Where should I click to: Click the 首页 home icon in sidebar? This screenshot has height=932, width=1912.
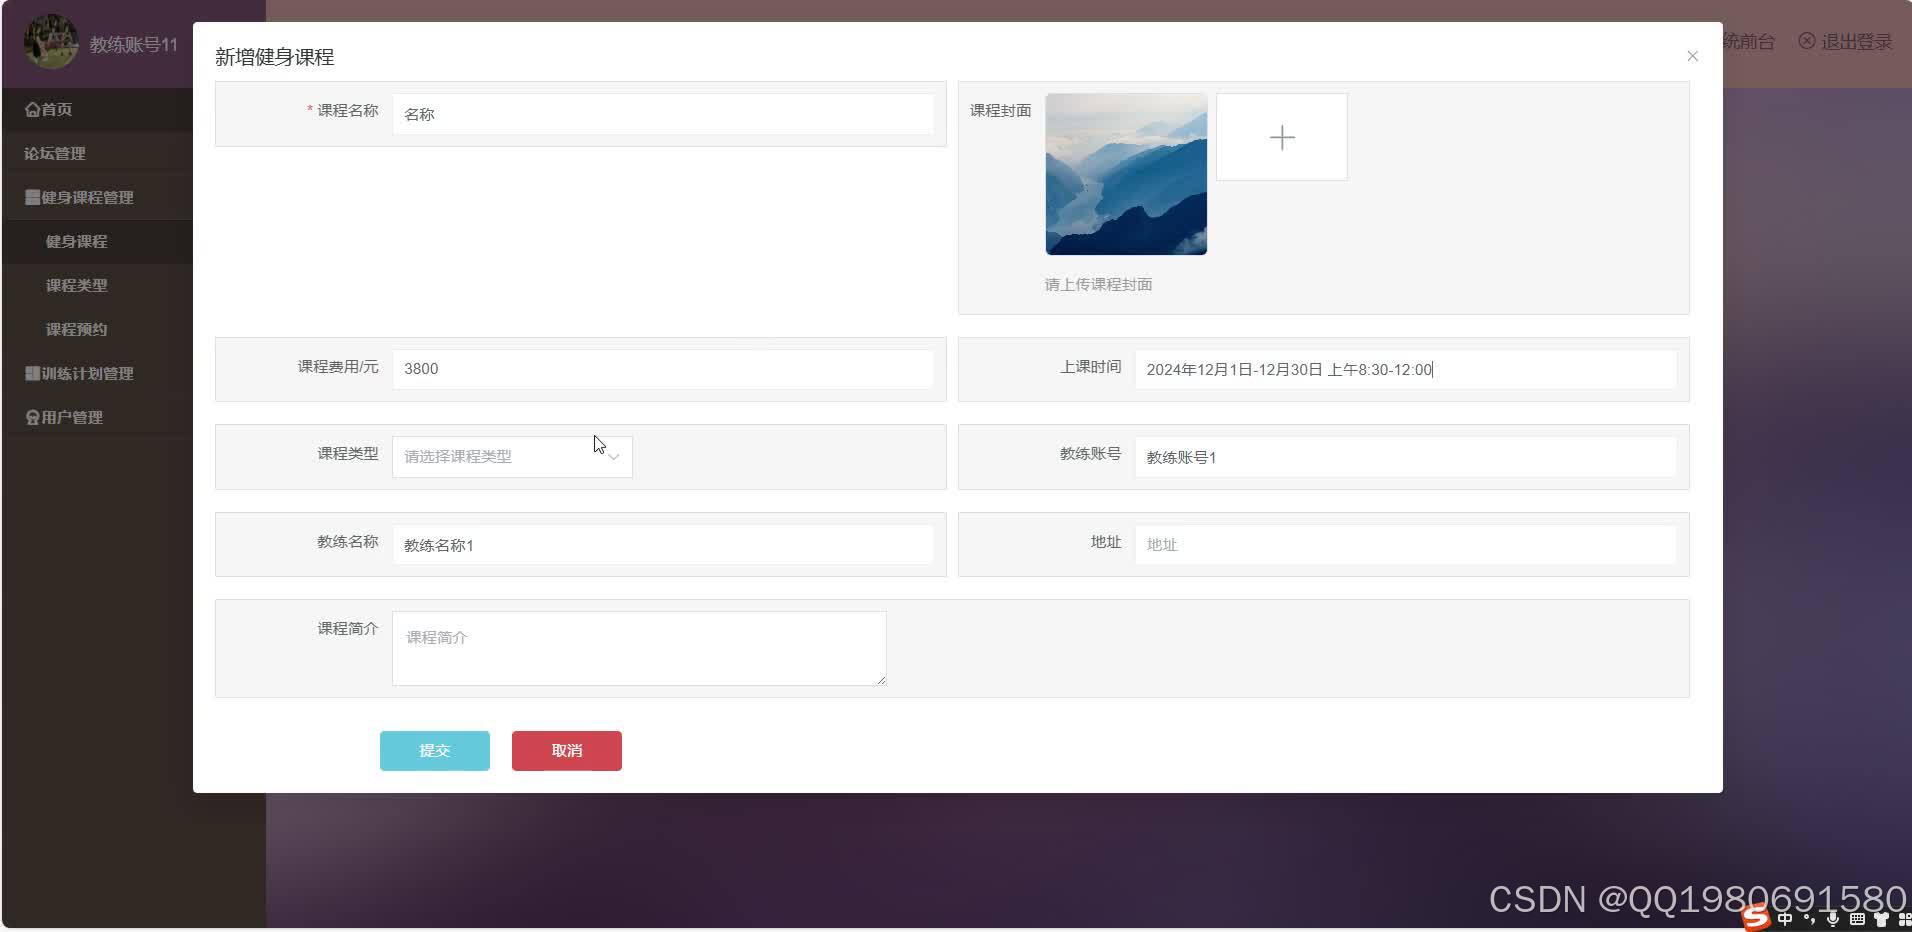(31, 108)
